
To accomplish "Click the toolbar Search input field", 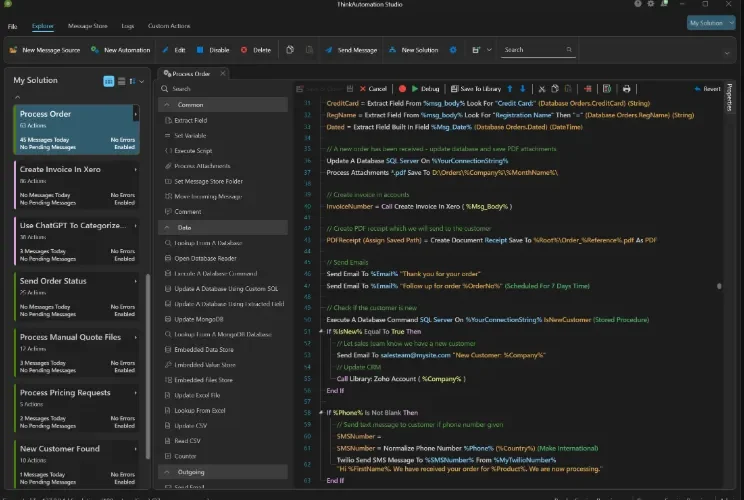I will pyautogui.click(x=538, y=50).
